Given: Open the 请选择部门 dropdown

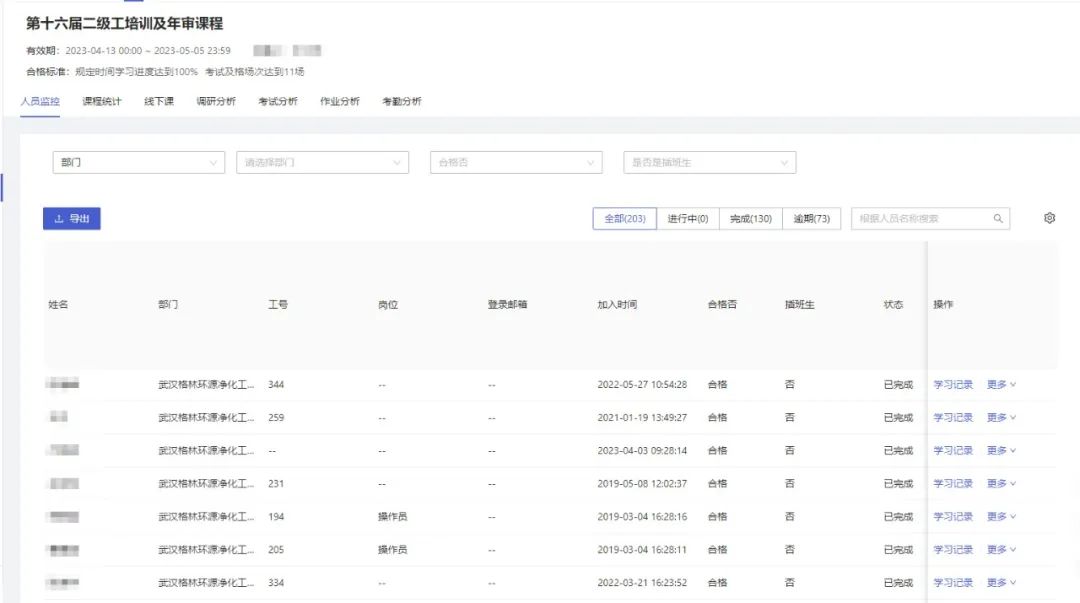Looking at the screenshot, I should coord(322,163).
